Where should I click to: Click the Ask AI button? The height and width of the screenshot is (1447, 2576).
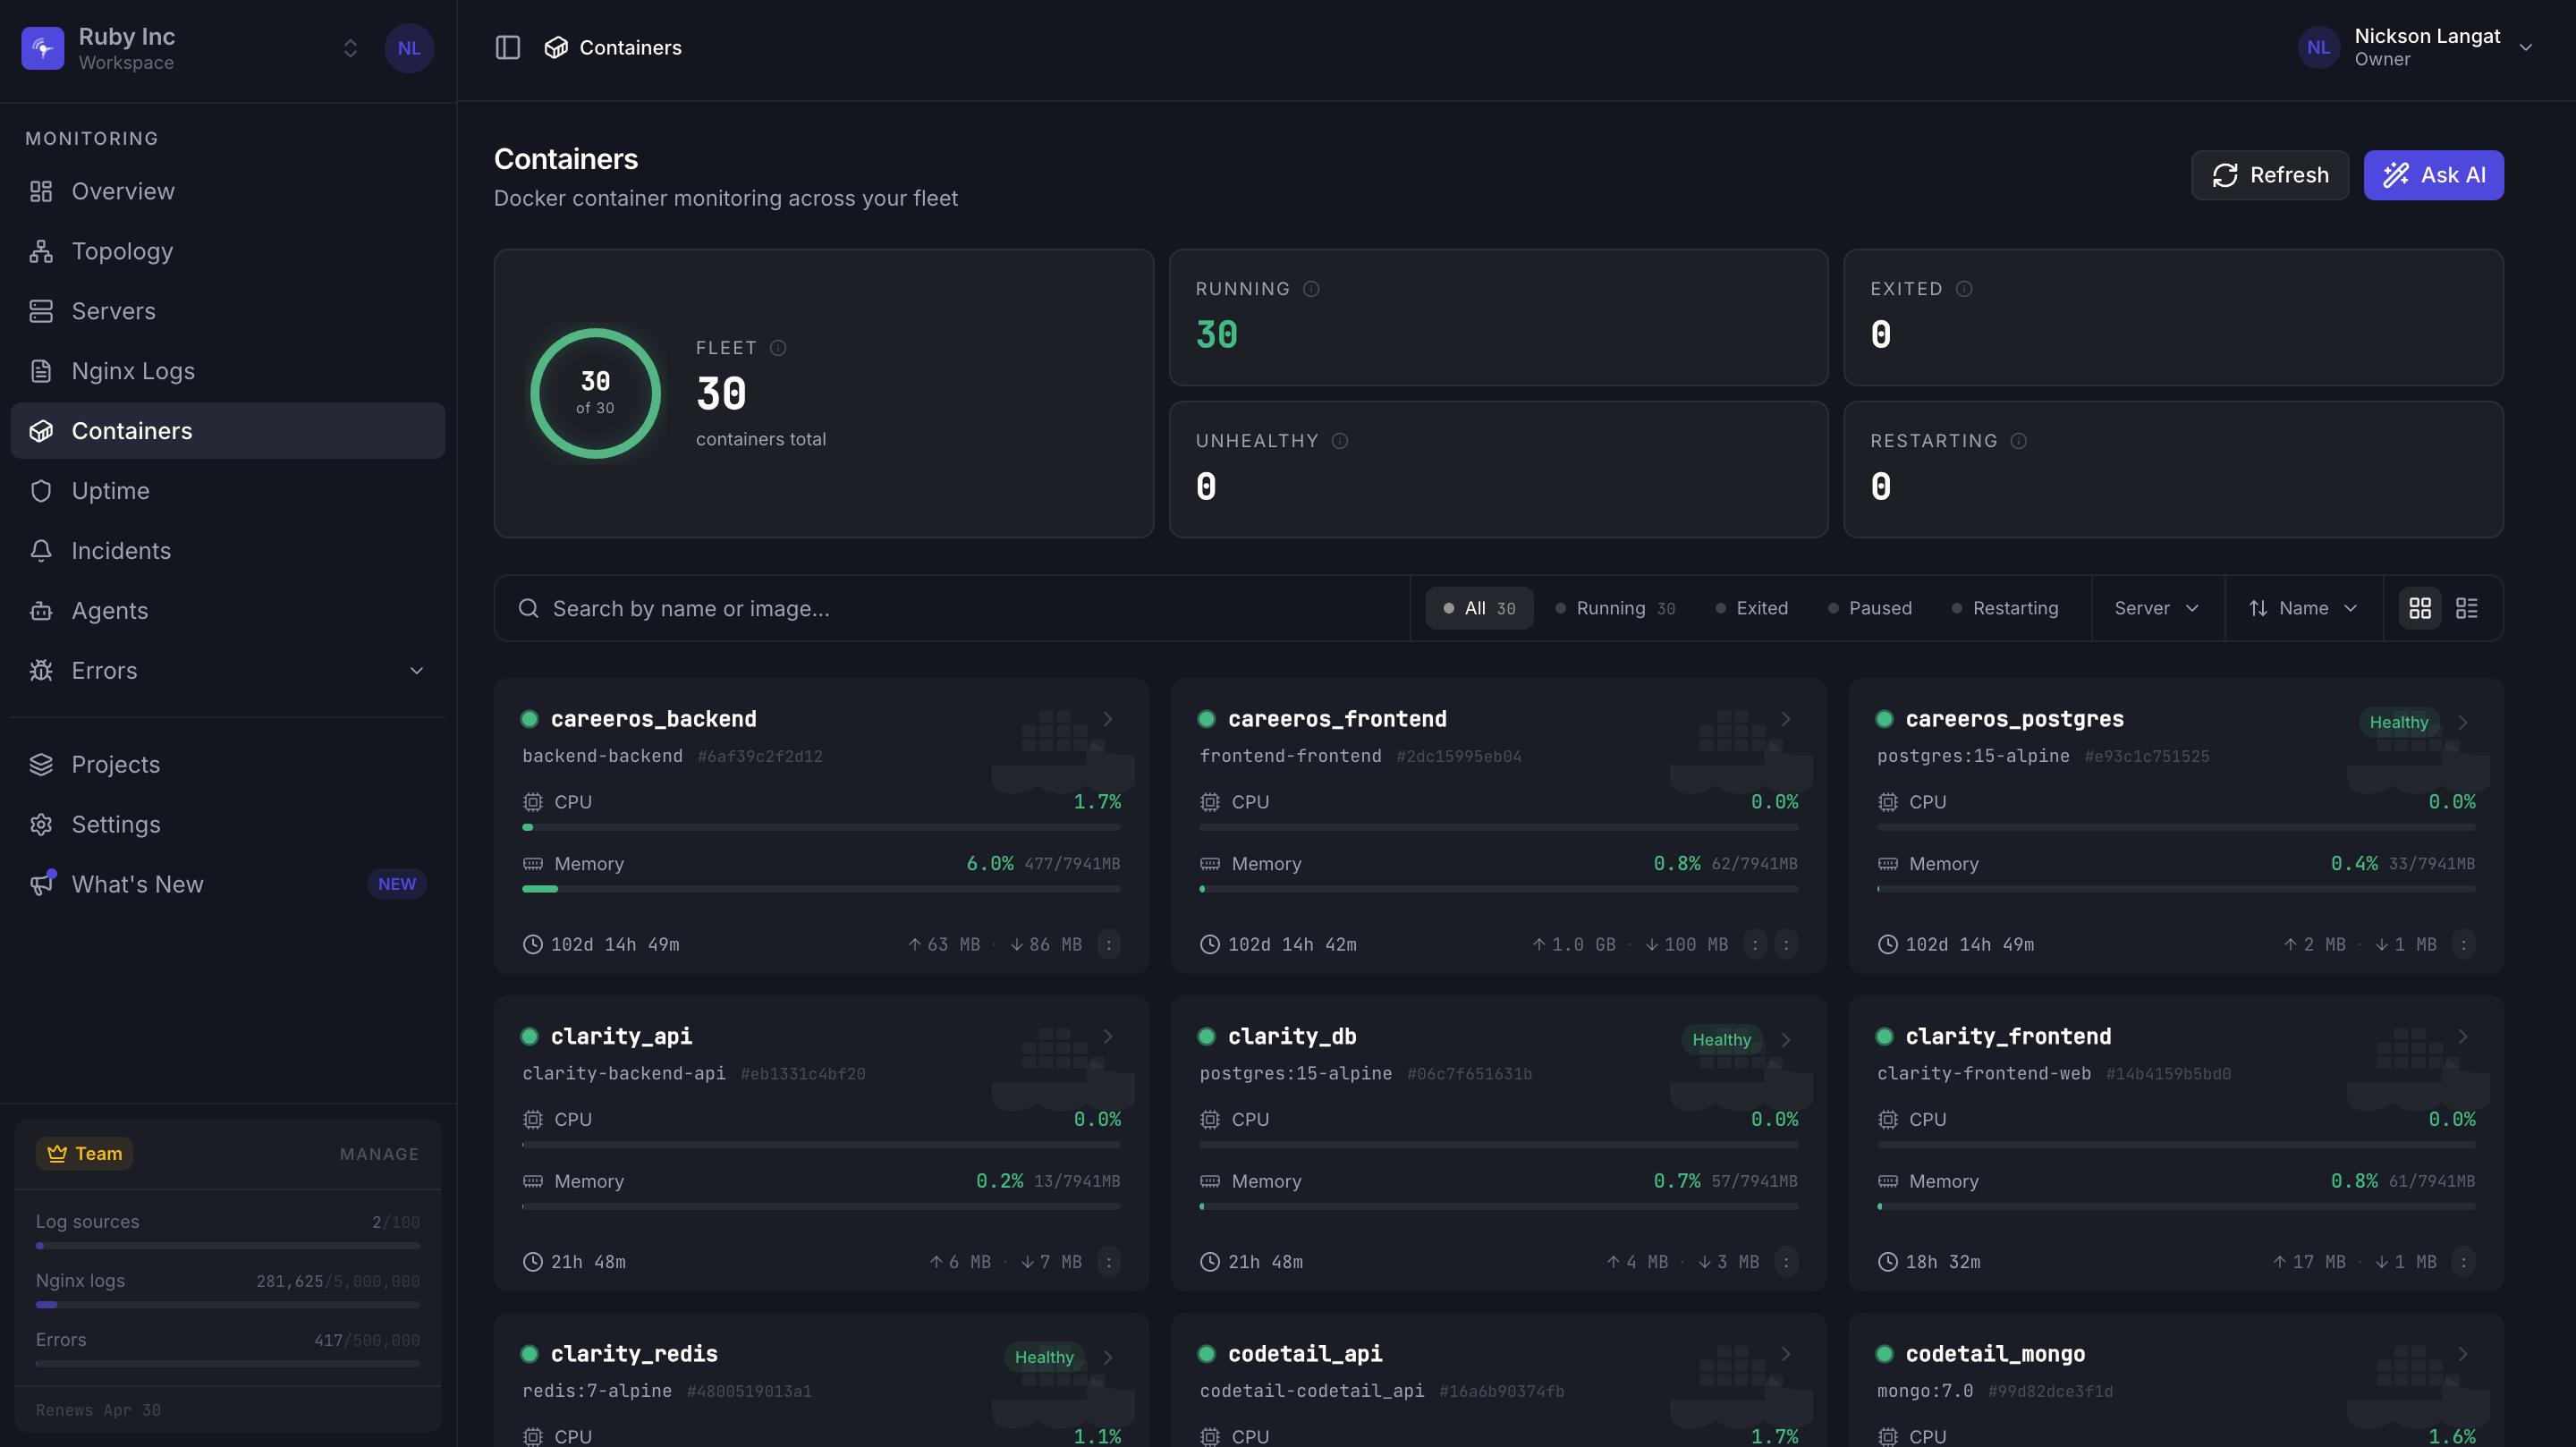tap(2433, 175)
